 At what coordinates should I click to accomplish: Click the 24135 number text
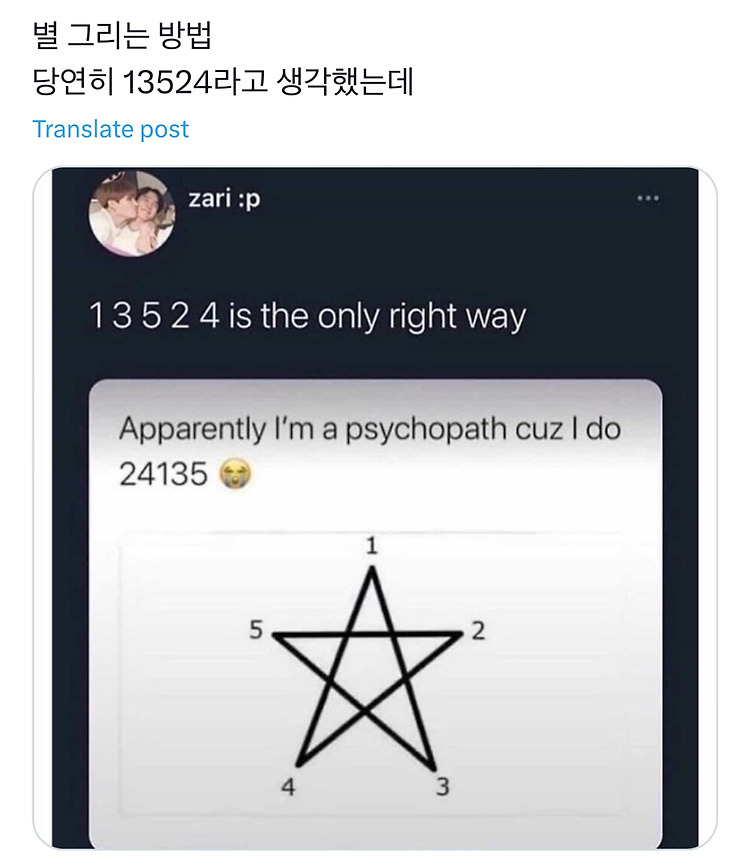pyautogui.click(x=163, y=474)
